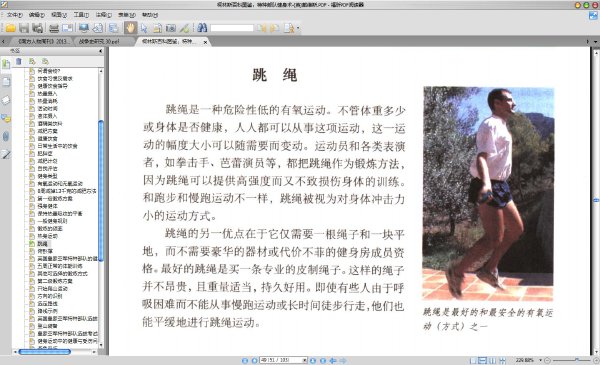600x365 pixels.
Task: Open the 文件 (File) menu
Action: tap(15, 15)
